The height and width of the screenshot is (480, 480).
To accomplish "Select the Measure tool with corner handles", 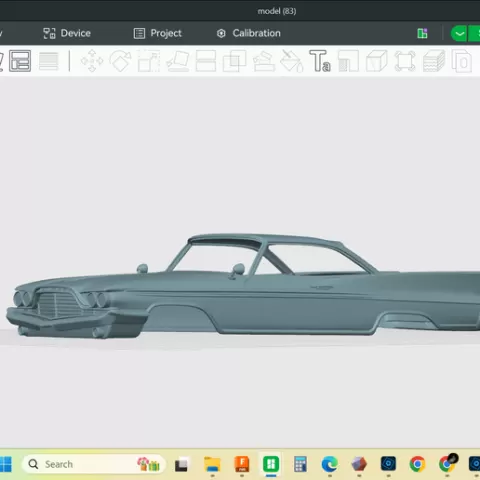I will click(405, 61).
